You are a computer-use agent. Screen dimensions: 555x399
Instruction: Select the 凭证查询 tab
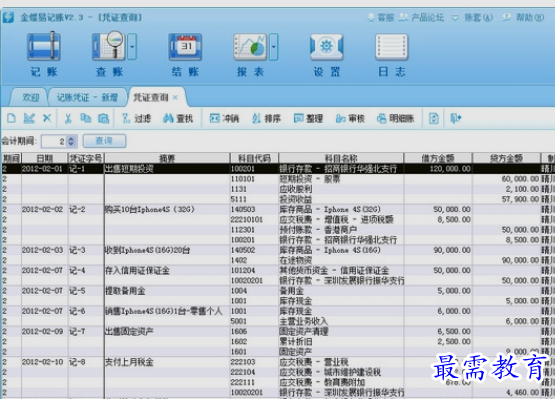(x=151, y=97)
